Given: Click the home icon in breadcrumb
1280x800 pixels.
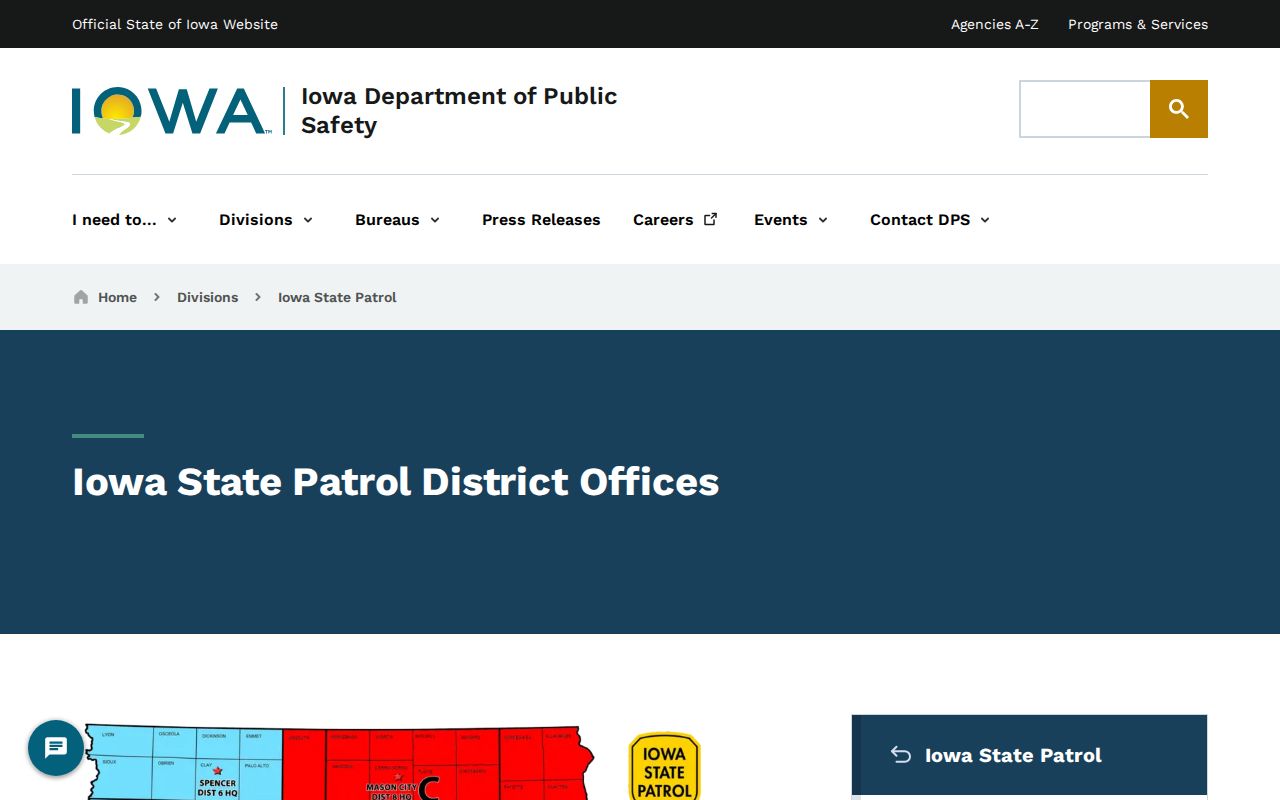Looking at the screenshot, I should pos(81,297).
